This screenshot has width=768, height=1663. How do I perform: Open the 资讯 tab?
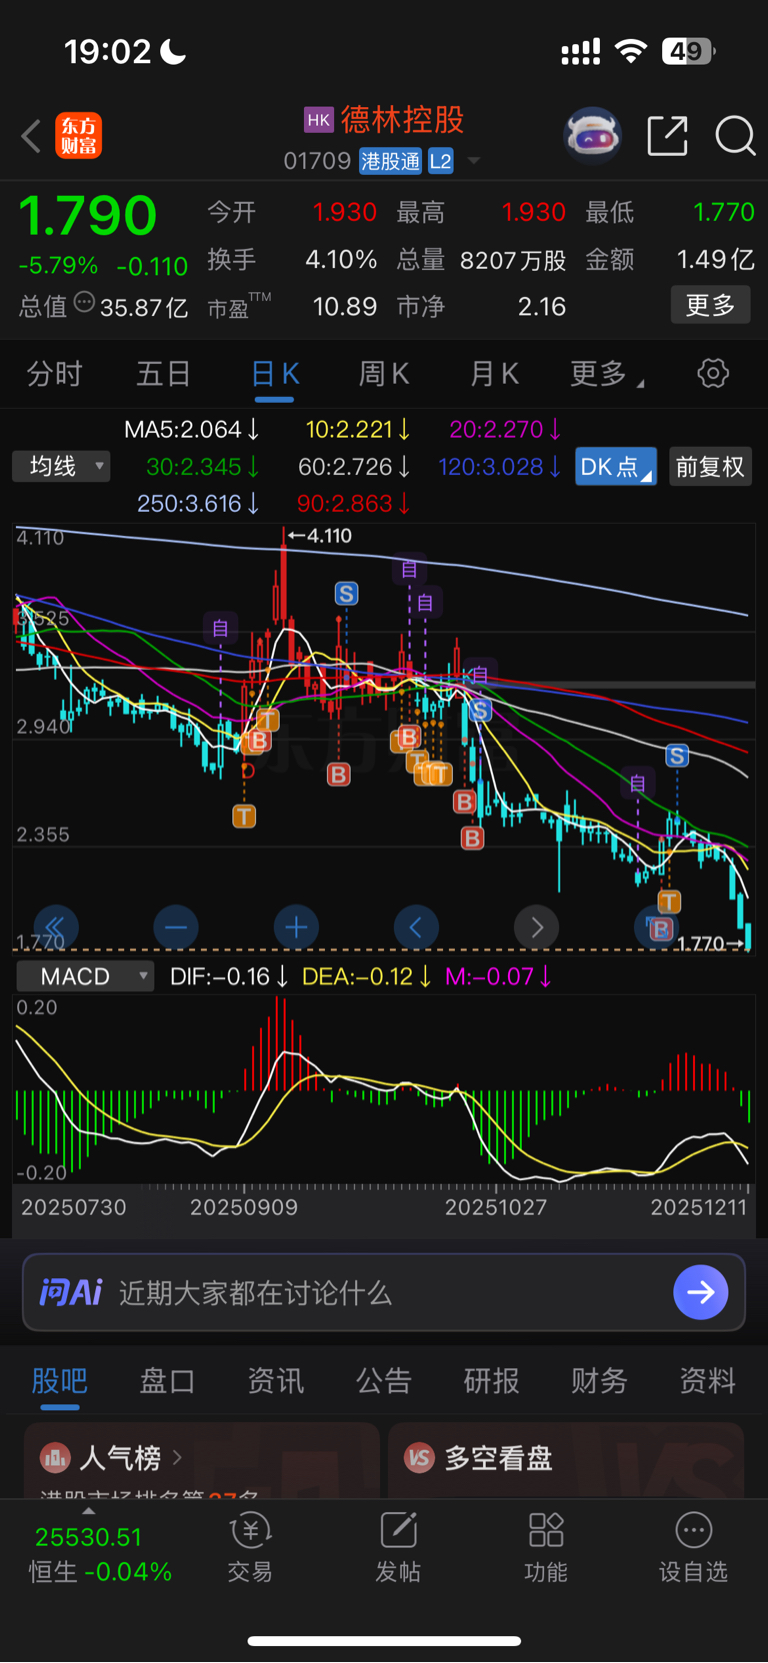pos(276,1381)
